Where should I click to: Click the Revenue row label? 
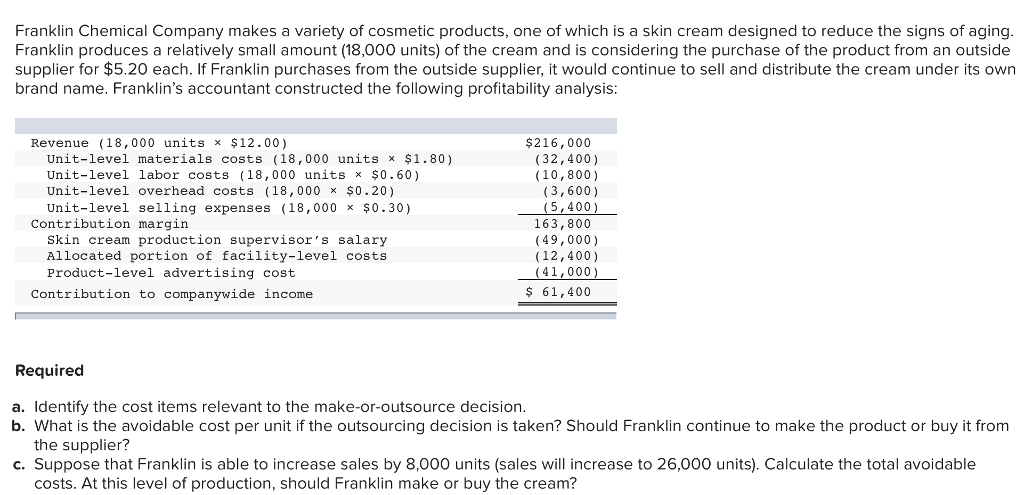159,143
